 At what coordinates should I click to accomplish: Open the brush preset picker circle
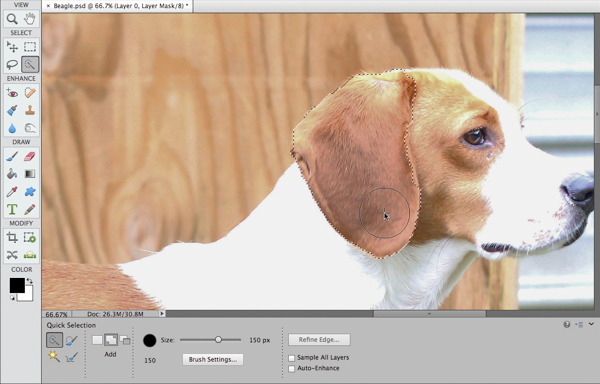[150, 340]
